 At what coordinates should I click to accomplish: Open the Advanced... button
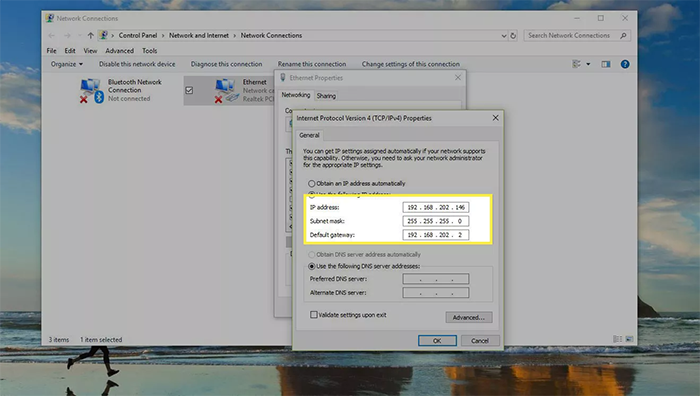pos(469,317)
